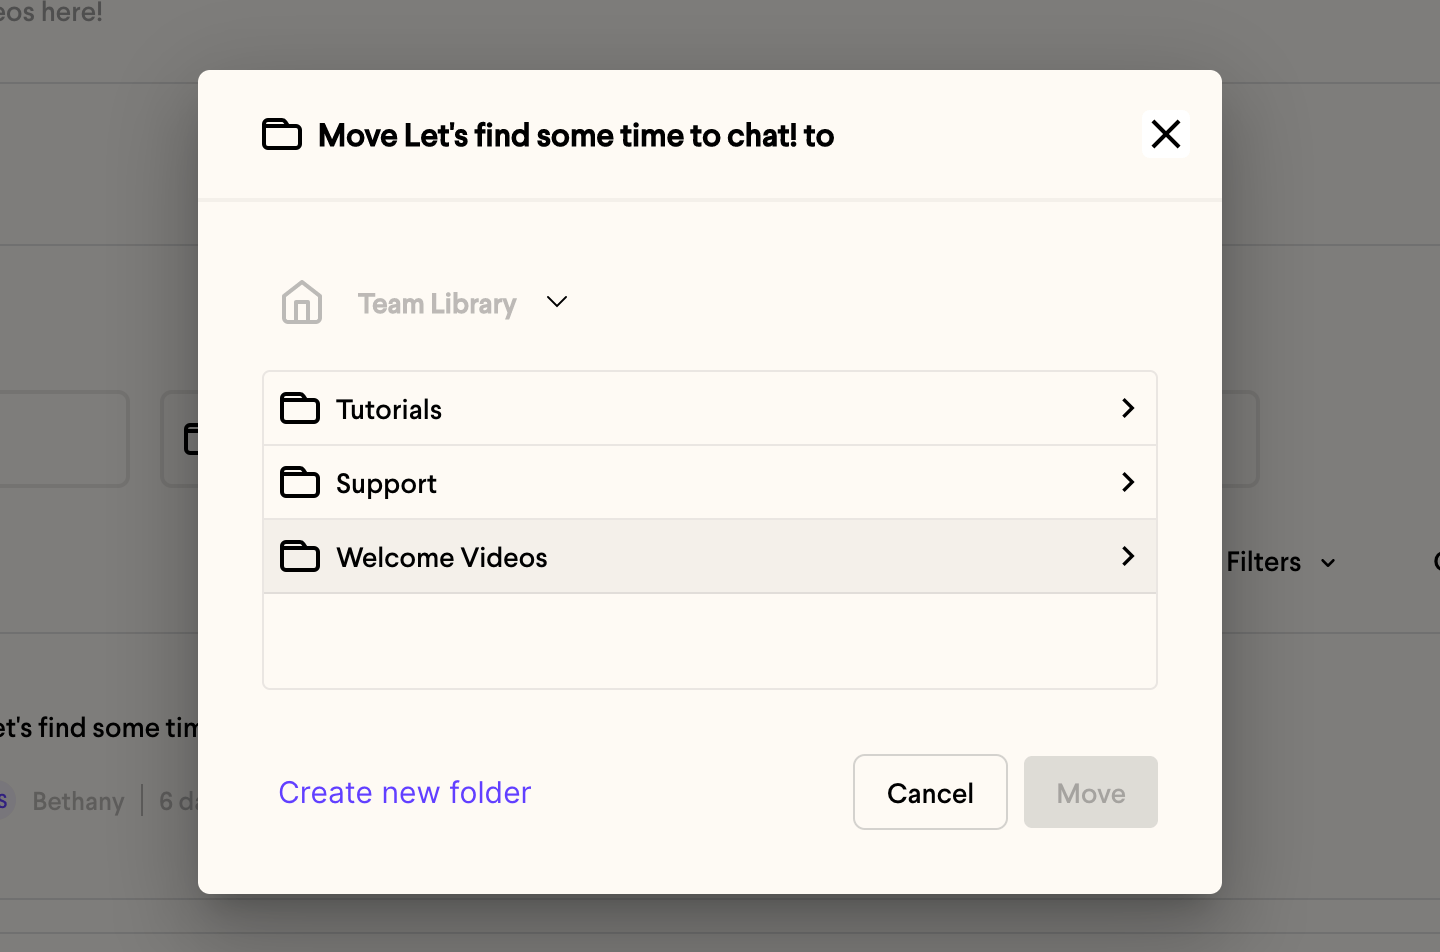Click the folder icon in dialog title
The height and width of the screenshot is (952, 1440).
[x=282, y=134]
